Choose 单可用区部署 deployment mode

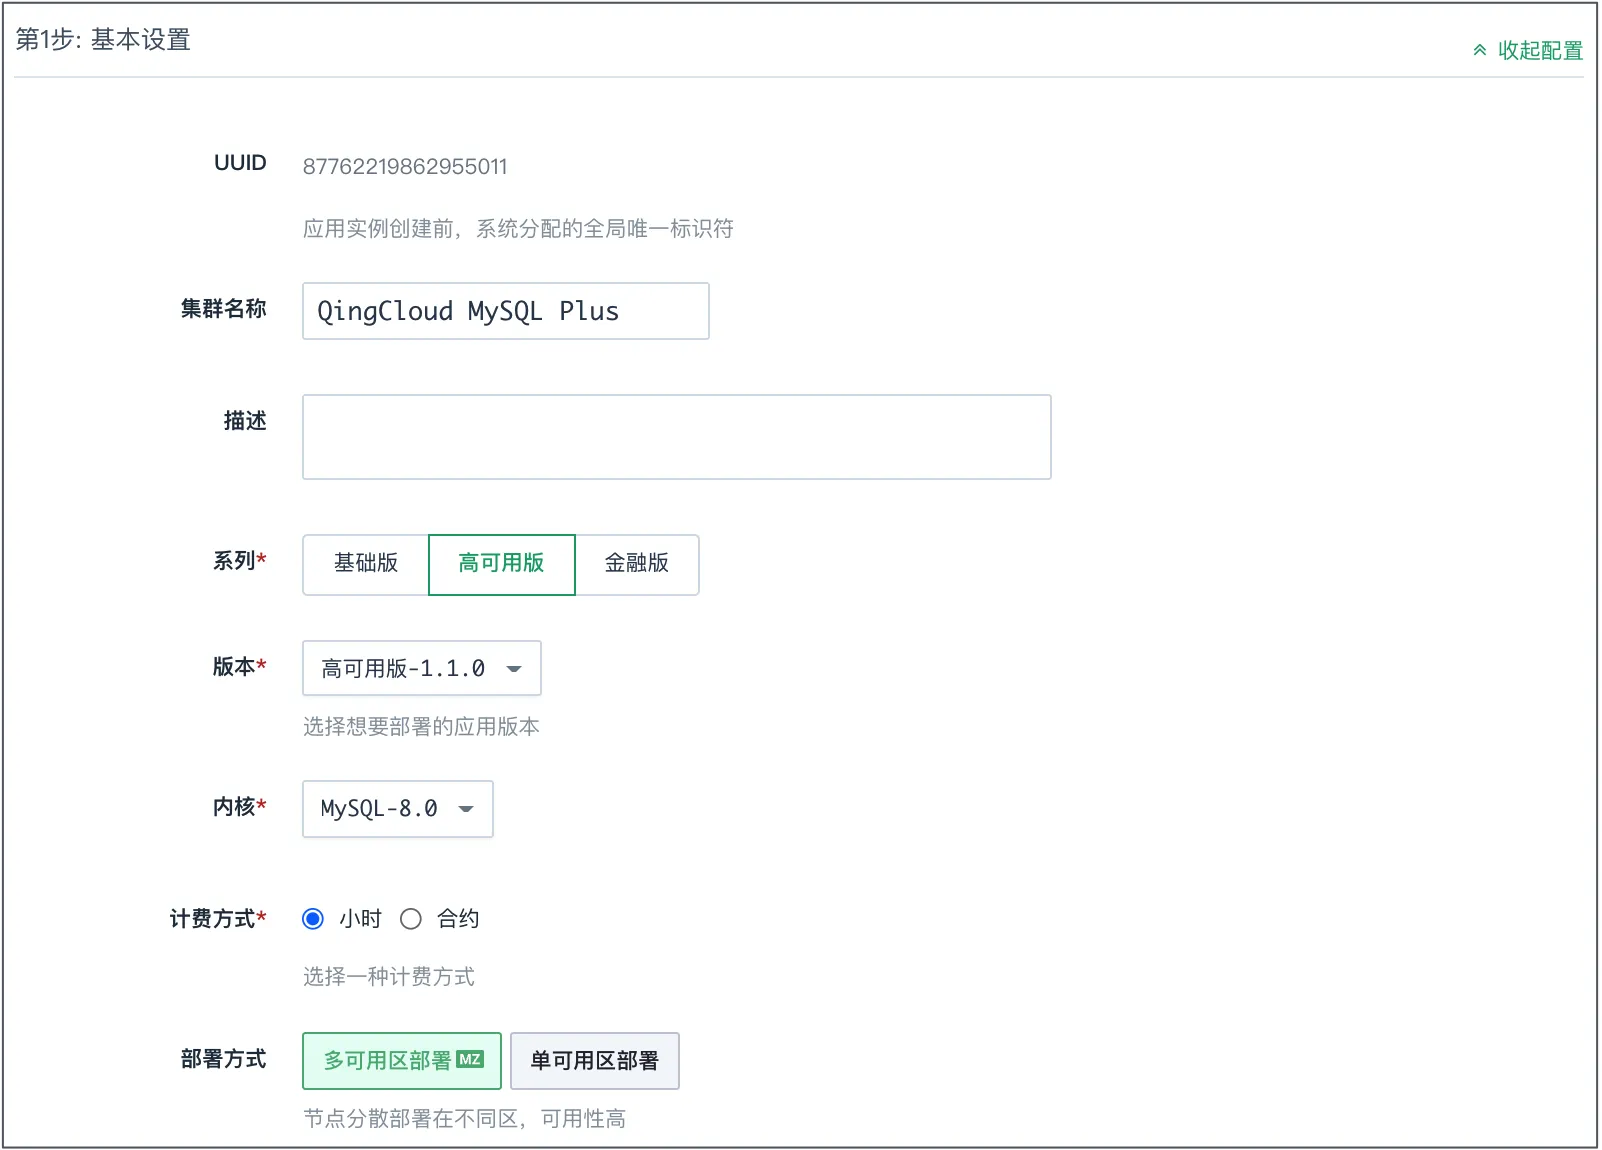pyautogui.click(x=595, y=1061)
